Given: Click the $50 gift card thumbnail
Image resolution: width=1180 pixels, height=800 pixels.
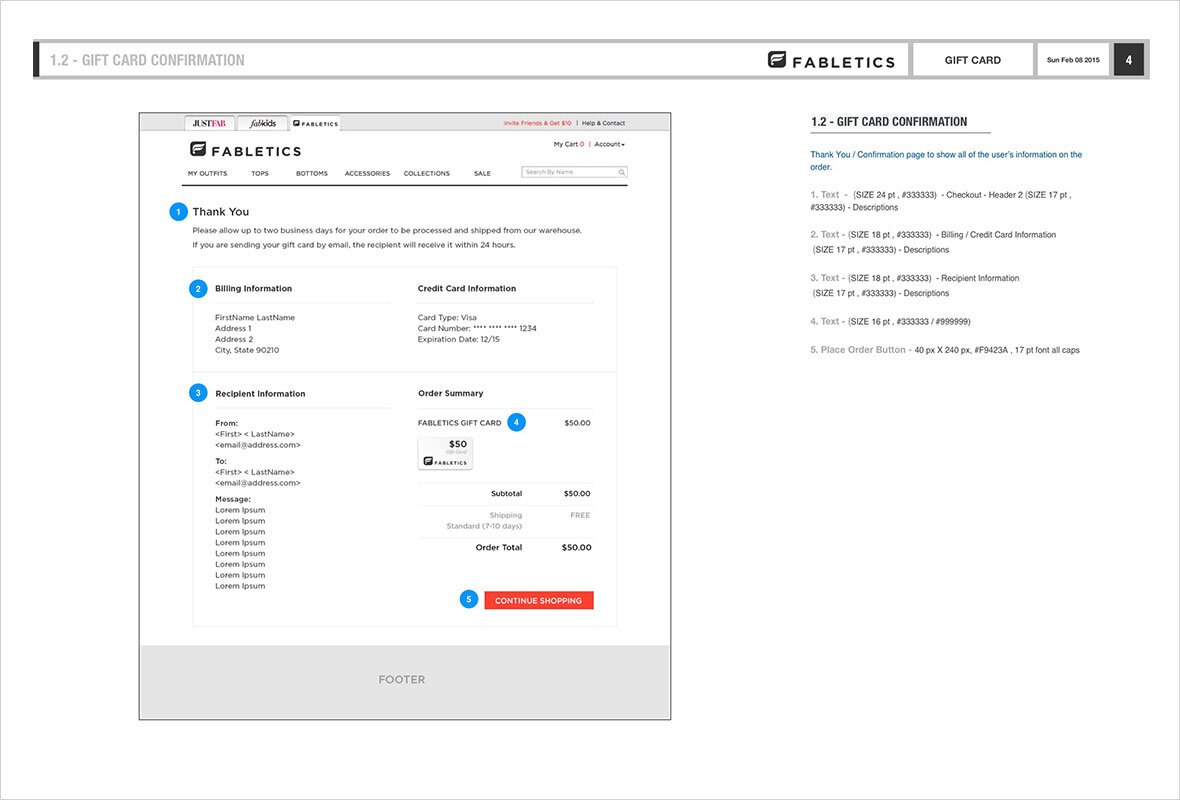Looking at the screenshot, I should (445, 453).
